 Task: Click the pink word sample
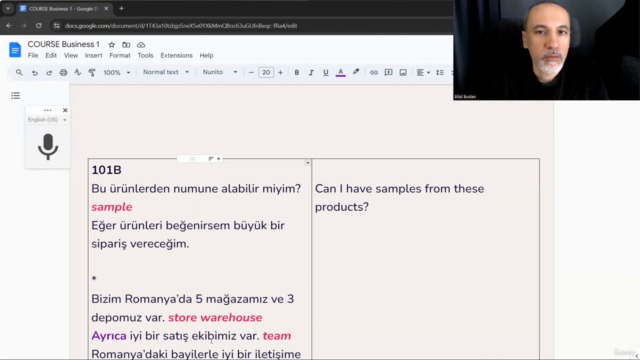point(111,207)
